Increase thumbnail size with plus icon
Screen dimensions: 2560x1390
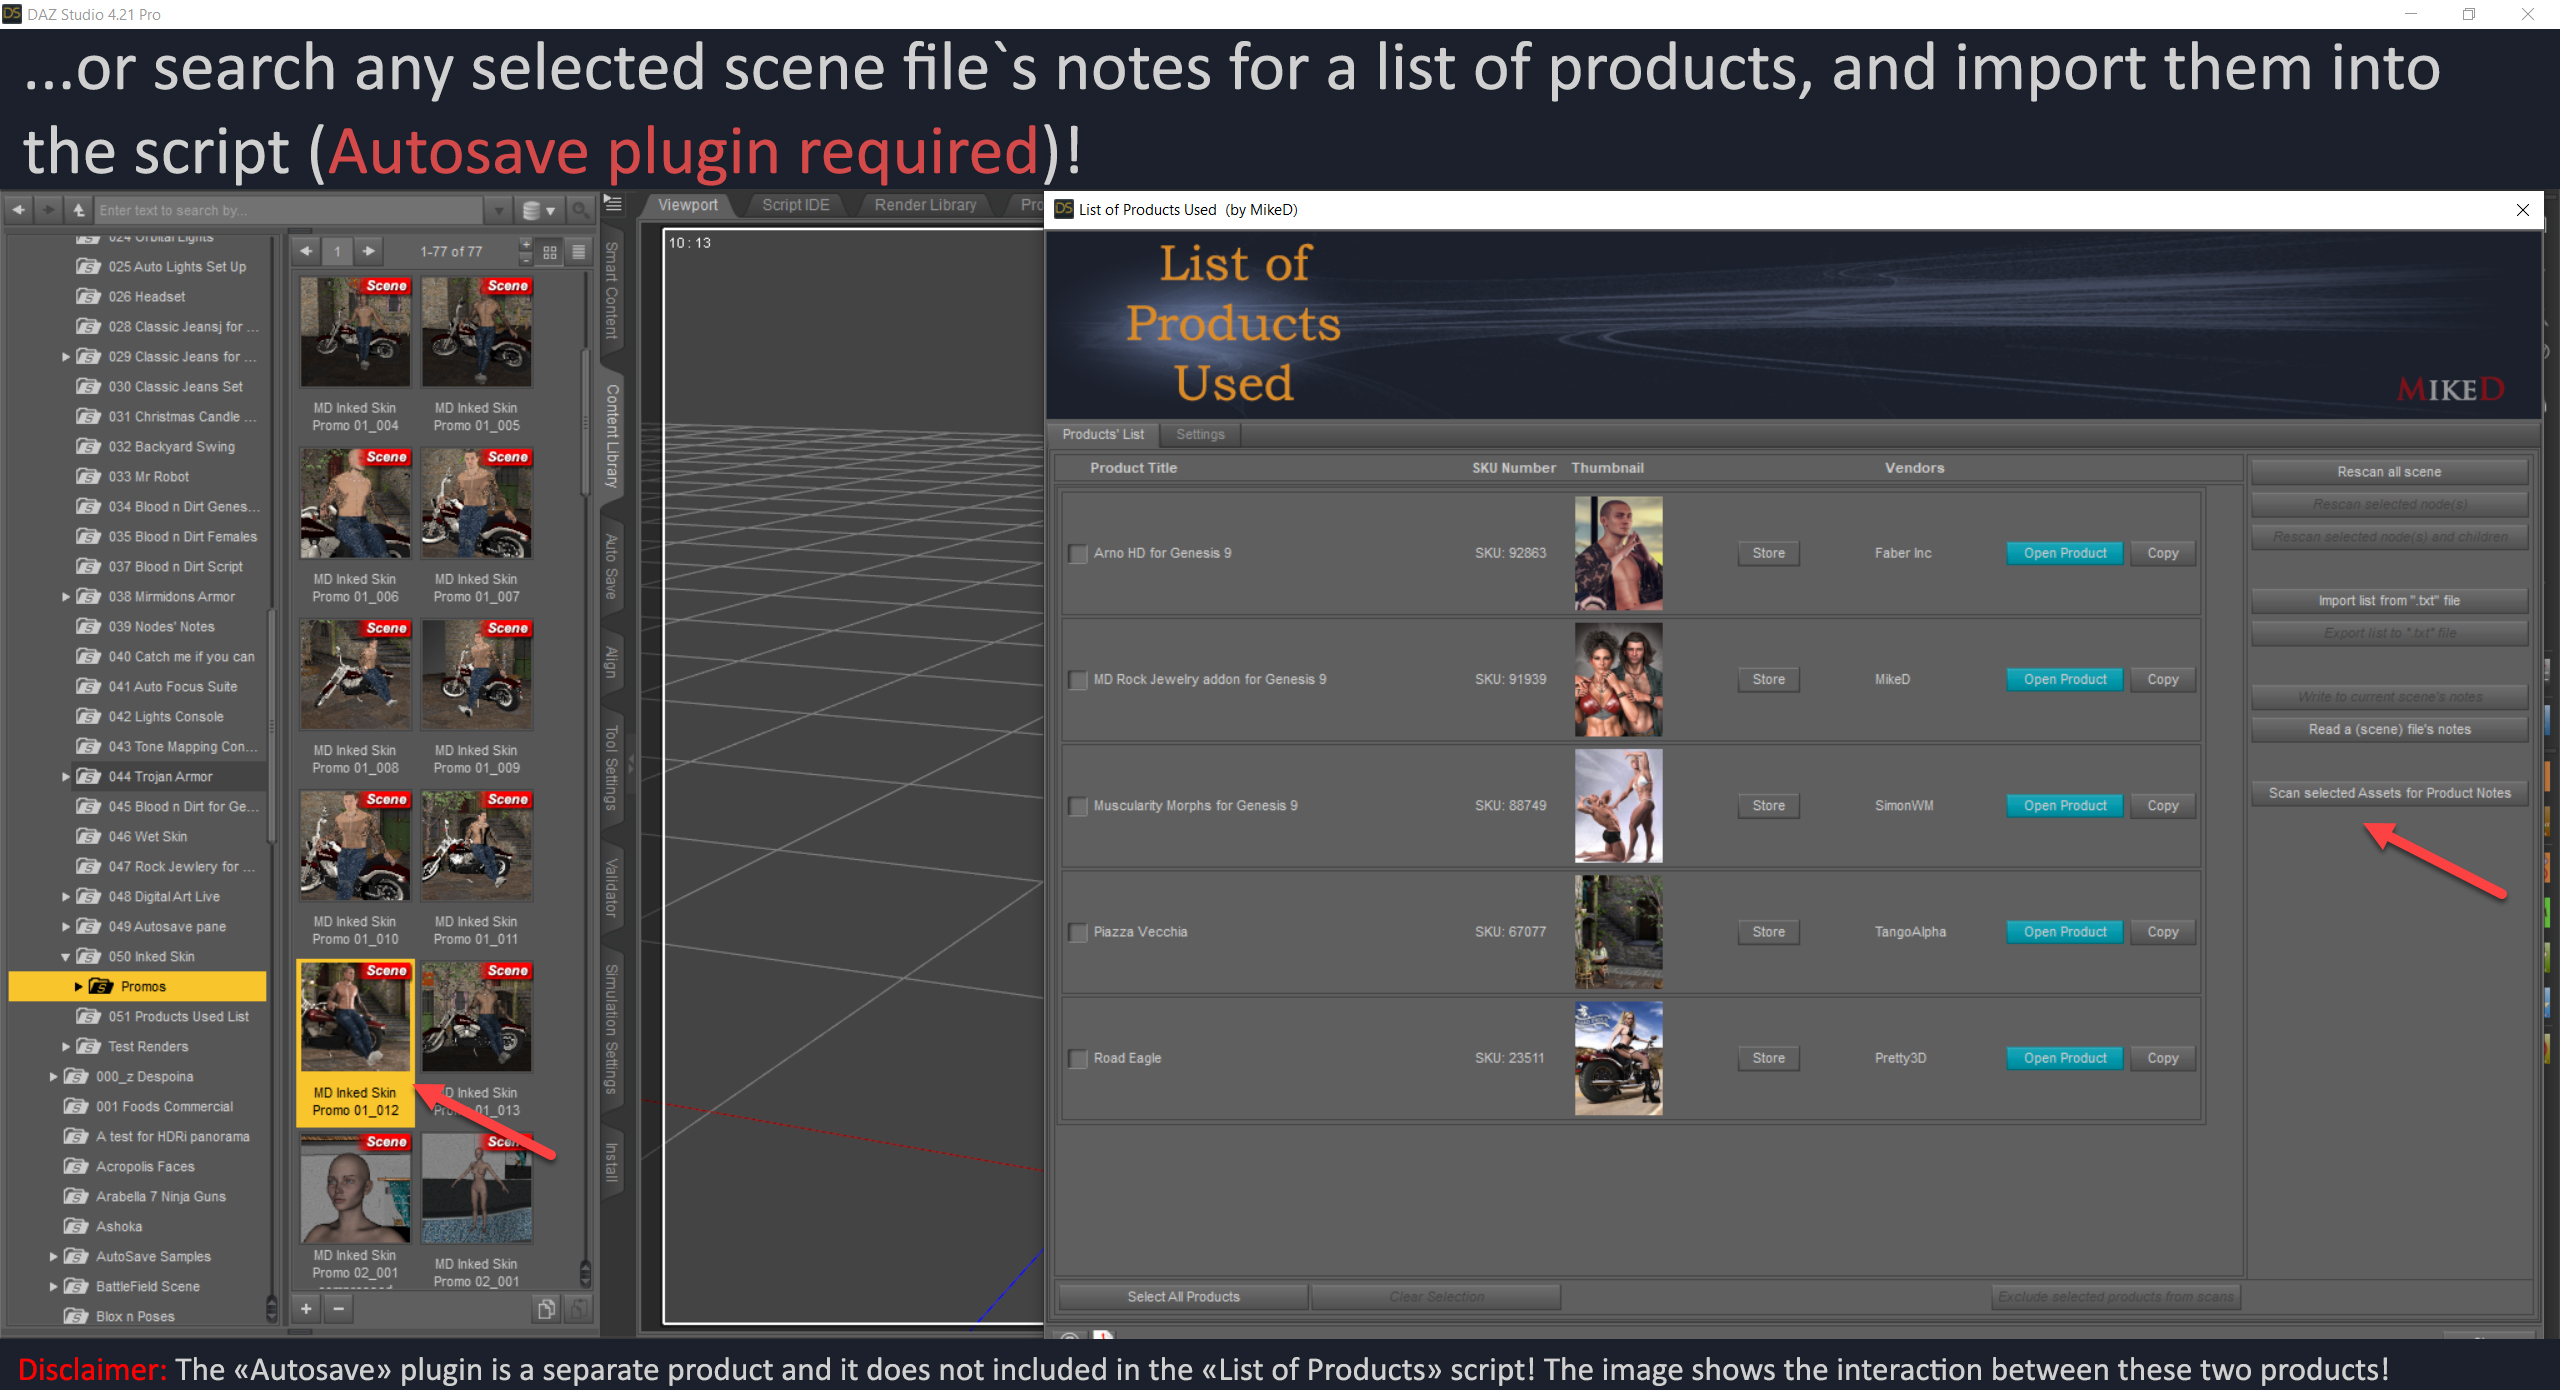tap(526, 245)
